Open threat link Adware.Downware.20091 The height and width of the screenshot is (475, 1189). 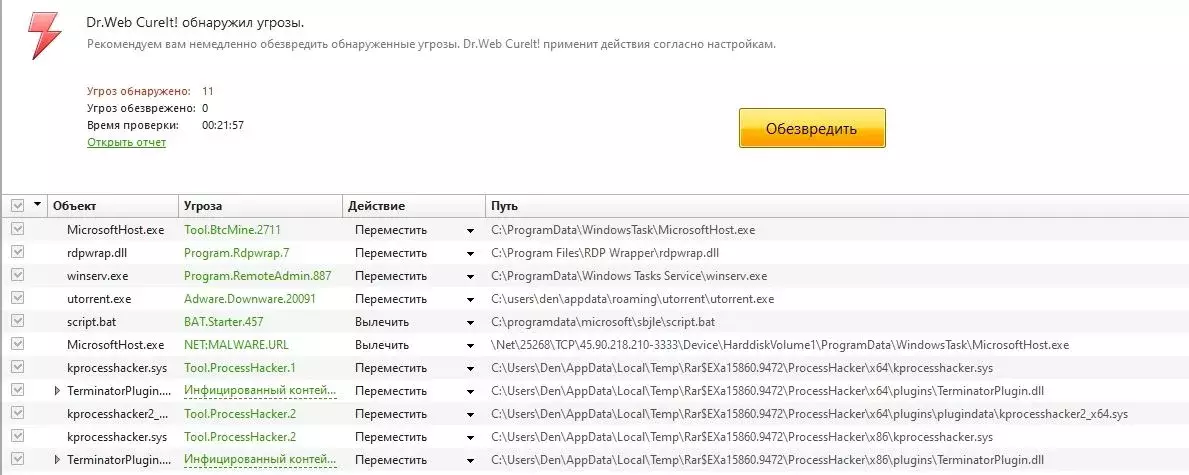(249, 298)
